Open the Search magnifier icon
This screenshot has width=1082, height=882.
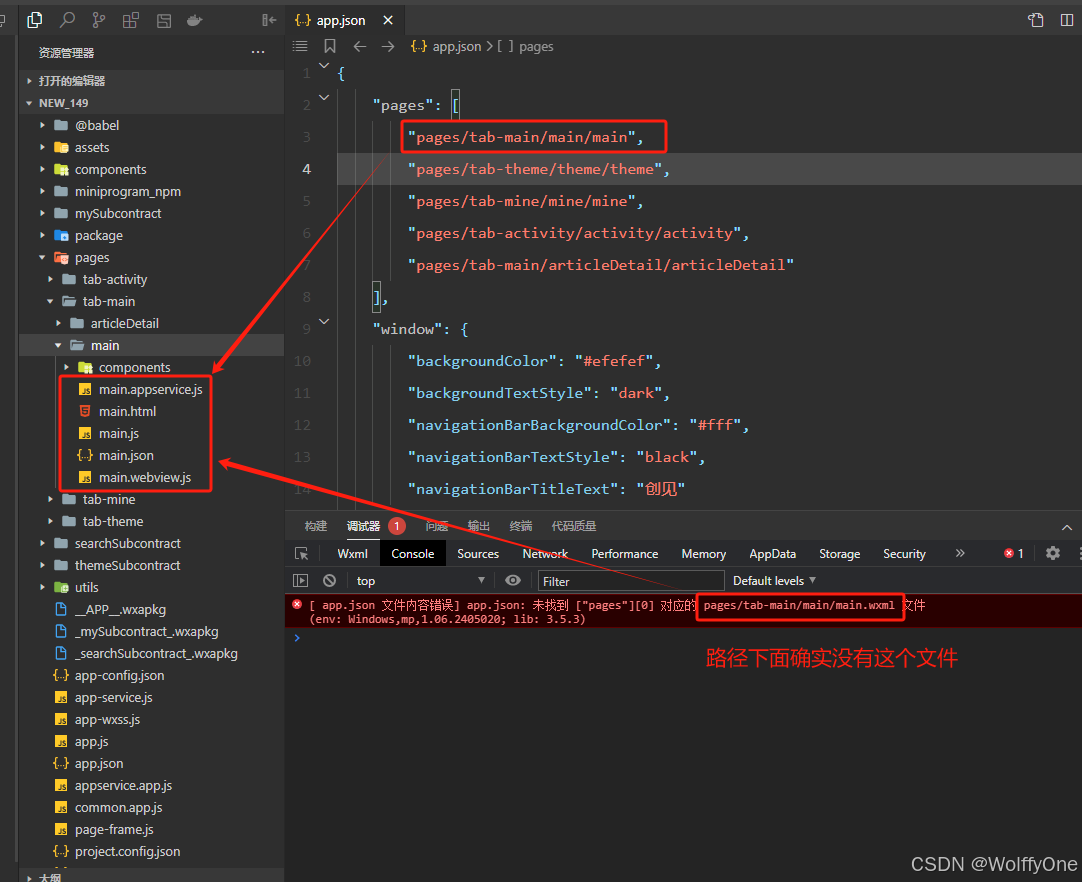point(67,20)
